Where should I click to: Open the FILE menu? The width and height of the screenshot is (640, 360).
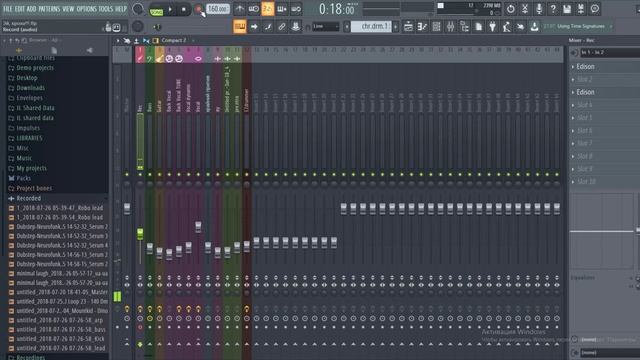(8, 9)
